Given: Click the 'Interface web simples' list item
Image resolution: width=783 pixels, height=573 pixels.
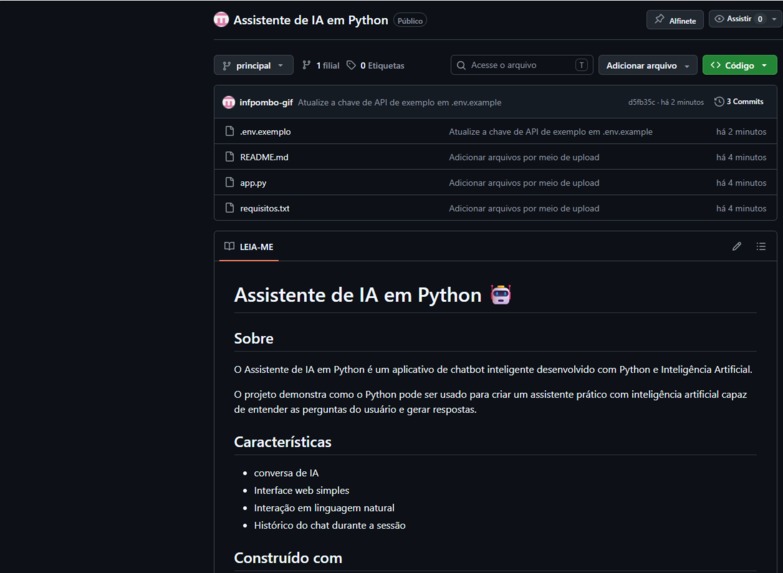Looking at the screenshot, I should 302,491.
